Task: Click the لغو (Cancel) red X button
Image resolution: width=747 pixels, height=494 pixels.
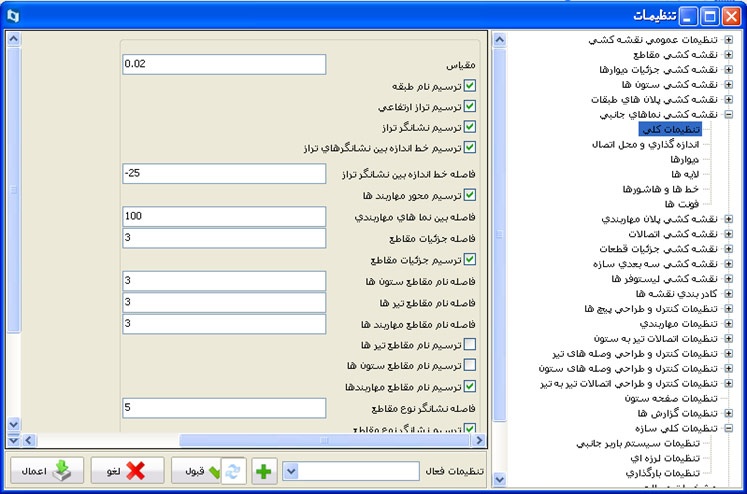Action: tap(126, 471)
